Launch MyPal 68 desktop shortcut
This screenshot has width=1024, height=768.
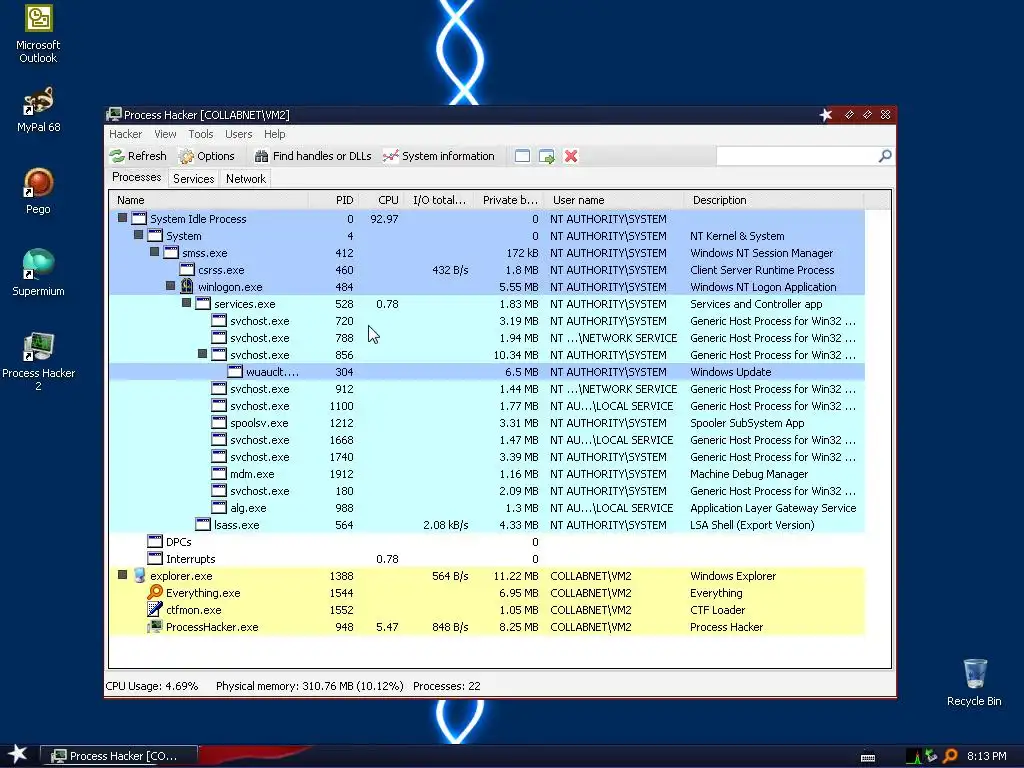coord(38,108)
